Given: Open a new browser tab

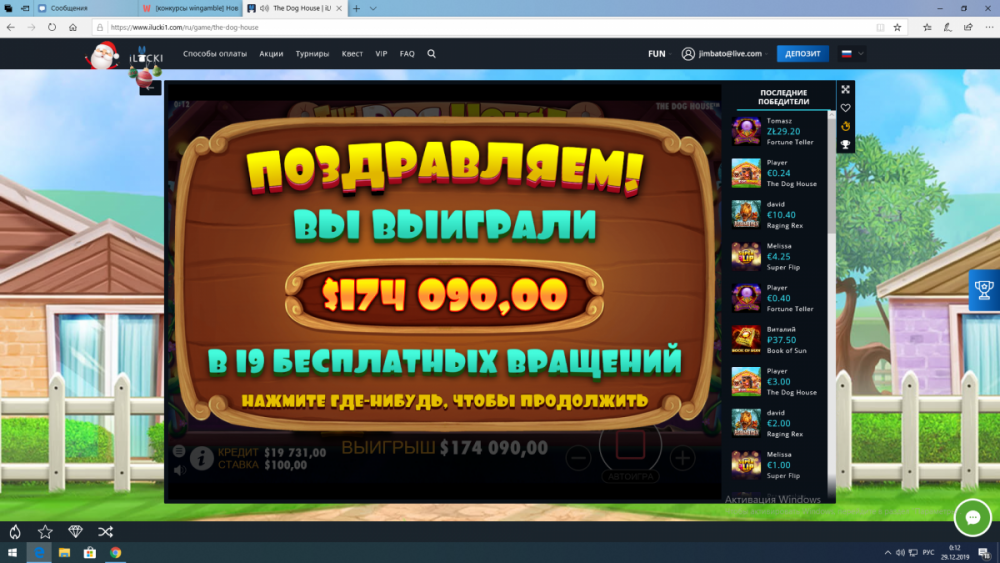Looking at the screenshot, I should pyautogui.click(x=357, y=8).
